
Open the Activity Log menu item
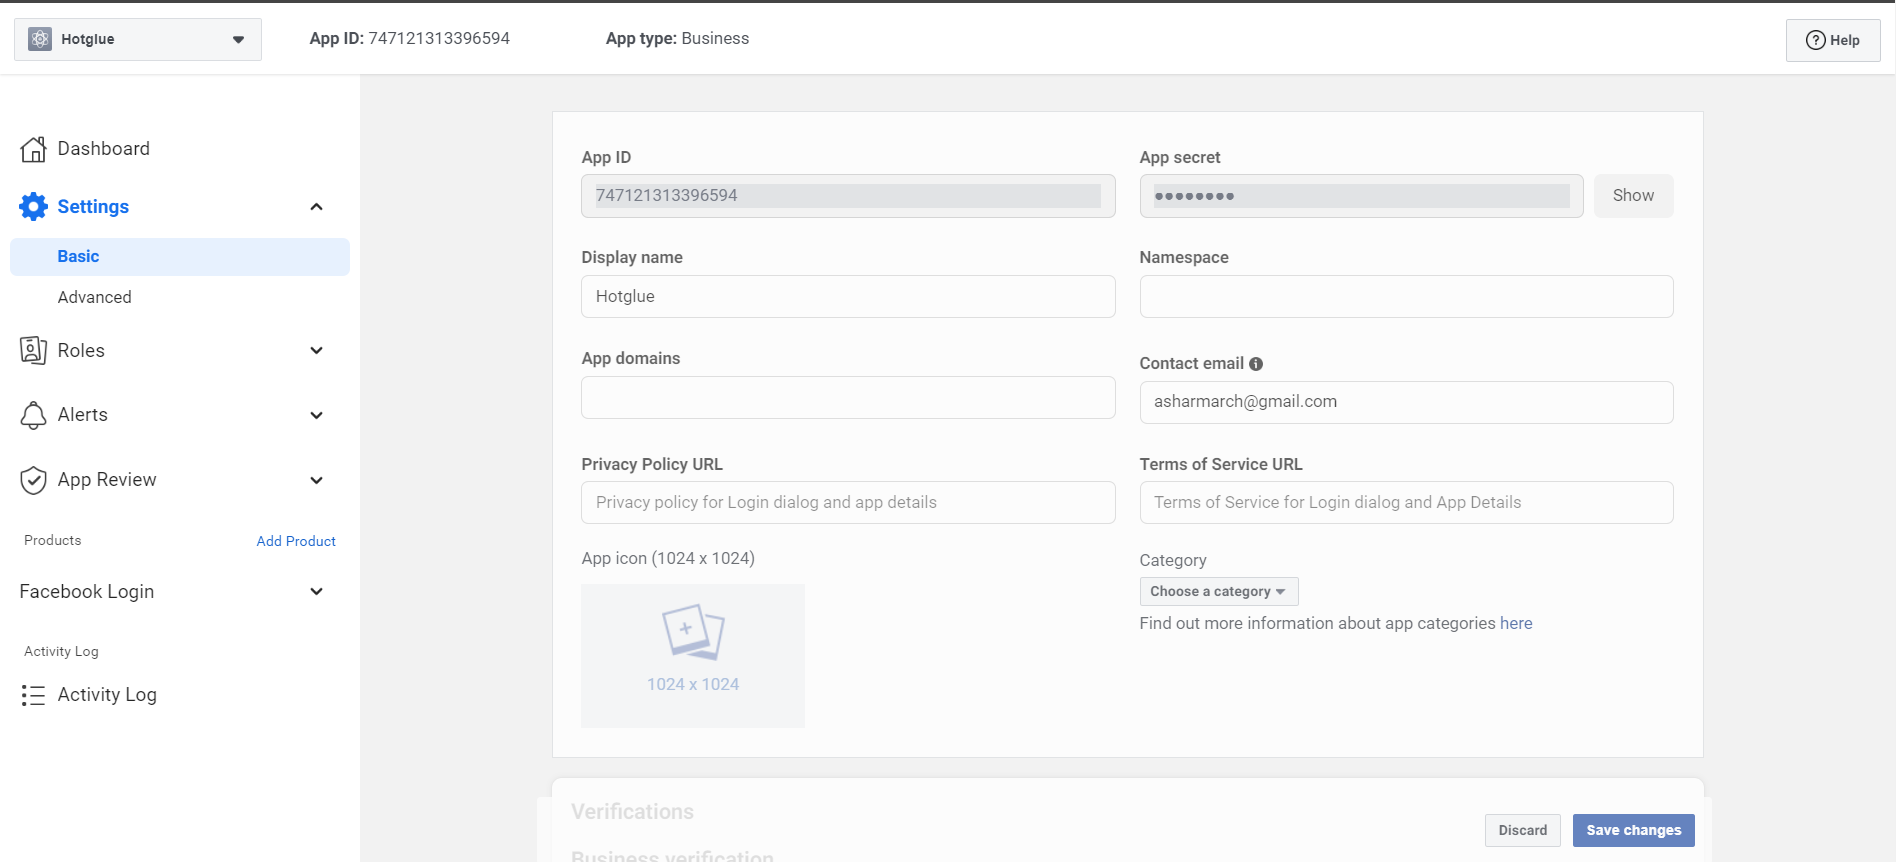107,695
